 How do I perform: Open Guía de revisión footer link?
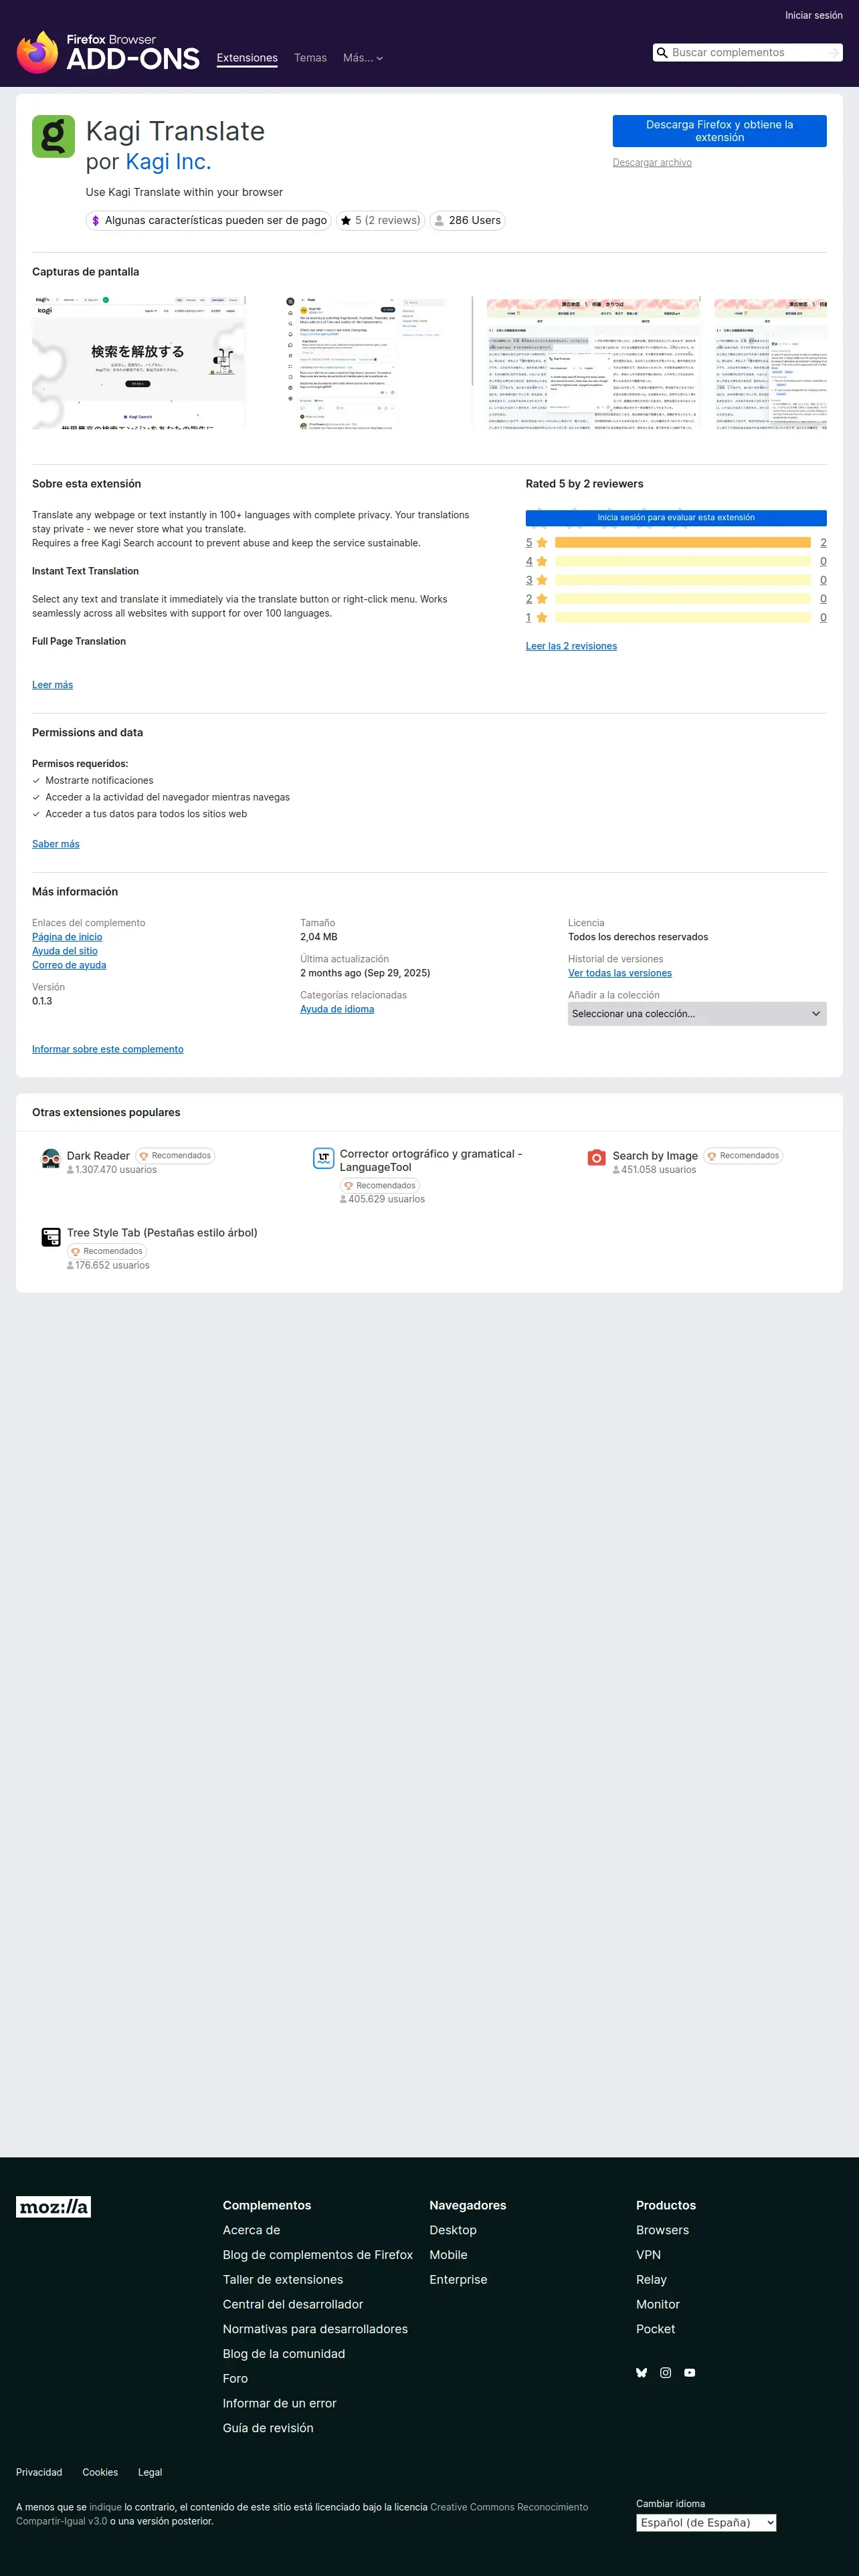[x=268, y=2428]
